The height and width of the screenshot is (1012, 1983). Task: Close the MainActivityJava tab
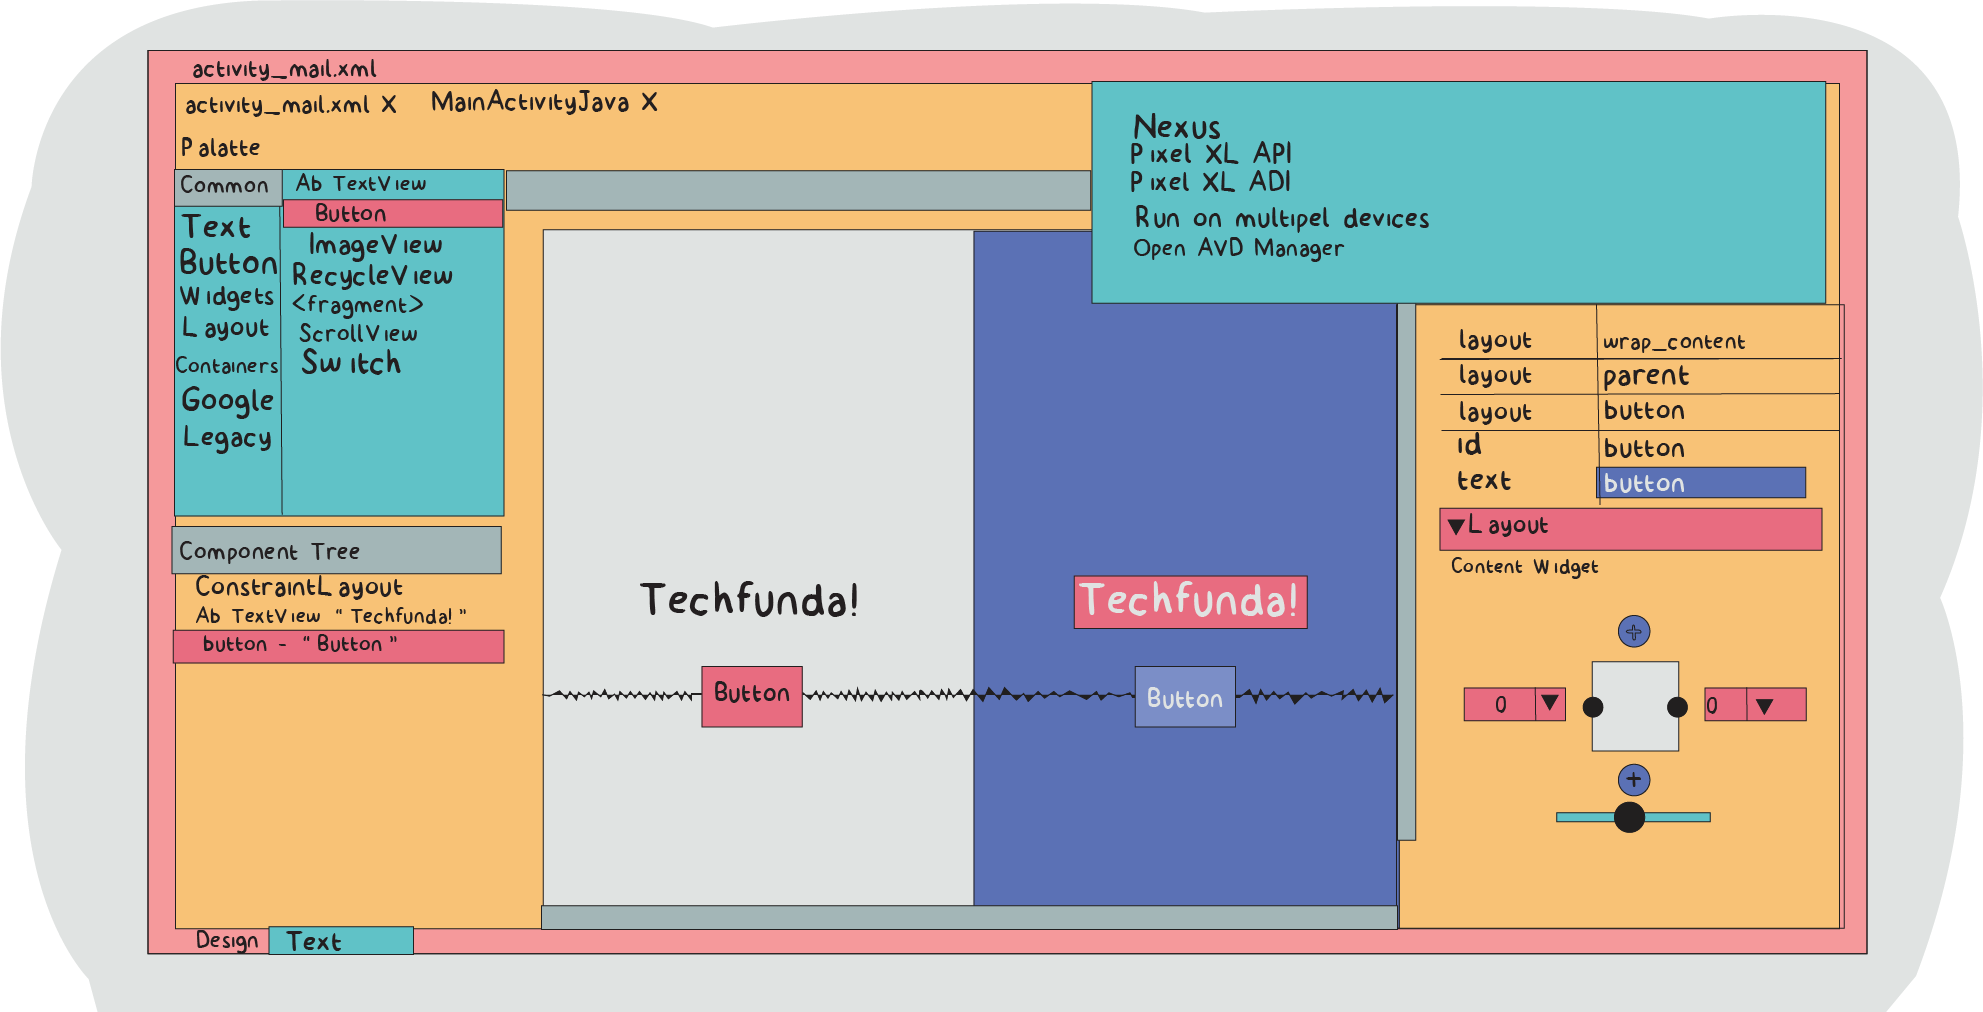pyautogui.click(x=649, y=103)
